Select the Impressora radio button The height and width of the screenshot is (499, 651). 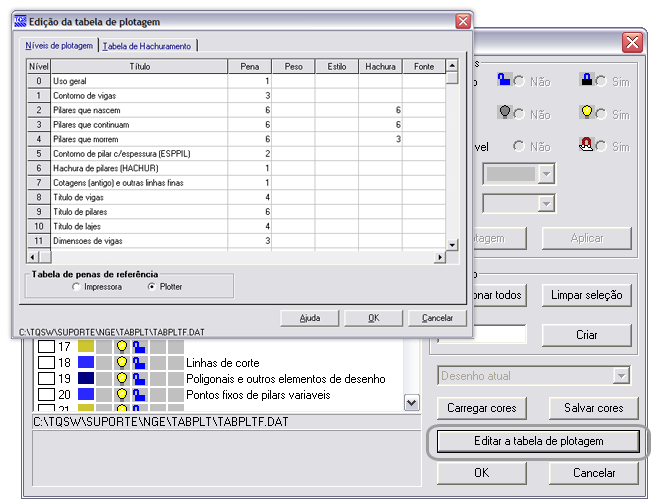76,286
